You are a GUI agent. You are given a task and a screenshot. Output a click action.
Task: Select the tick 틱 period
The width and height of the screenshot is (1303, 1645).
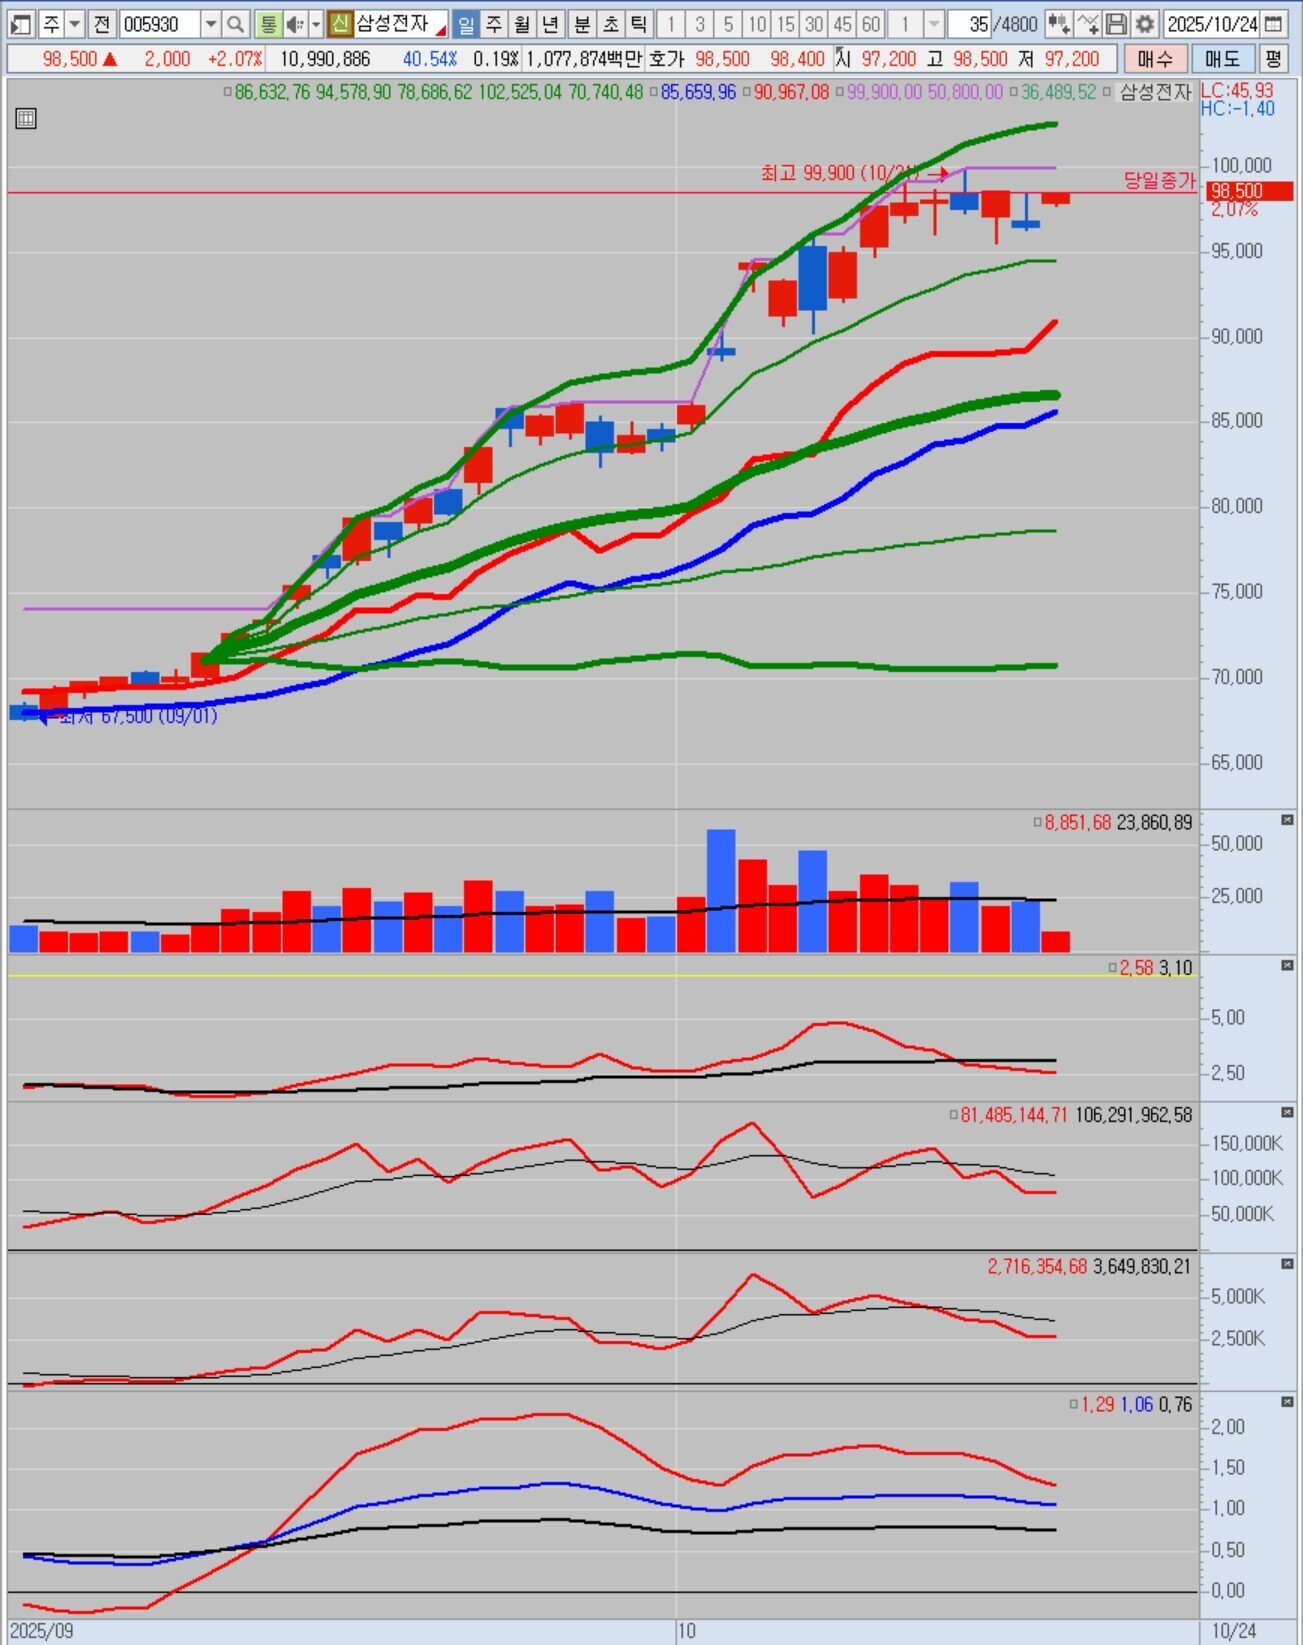tap(638, 24)
